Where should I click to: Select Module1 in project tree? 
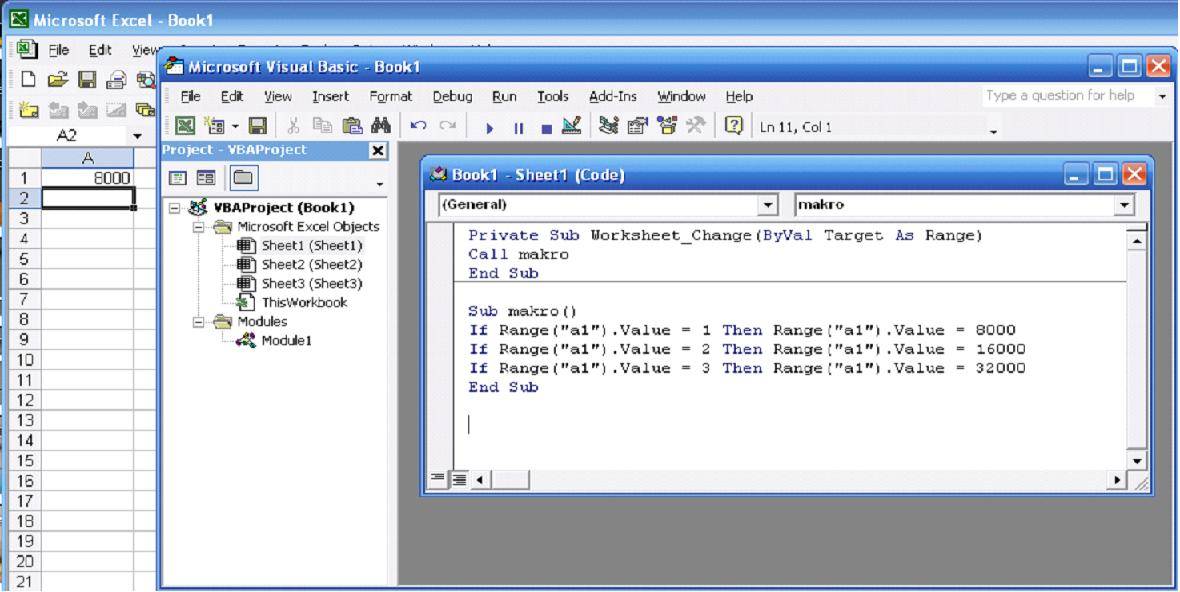point(287,341)
